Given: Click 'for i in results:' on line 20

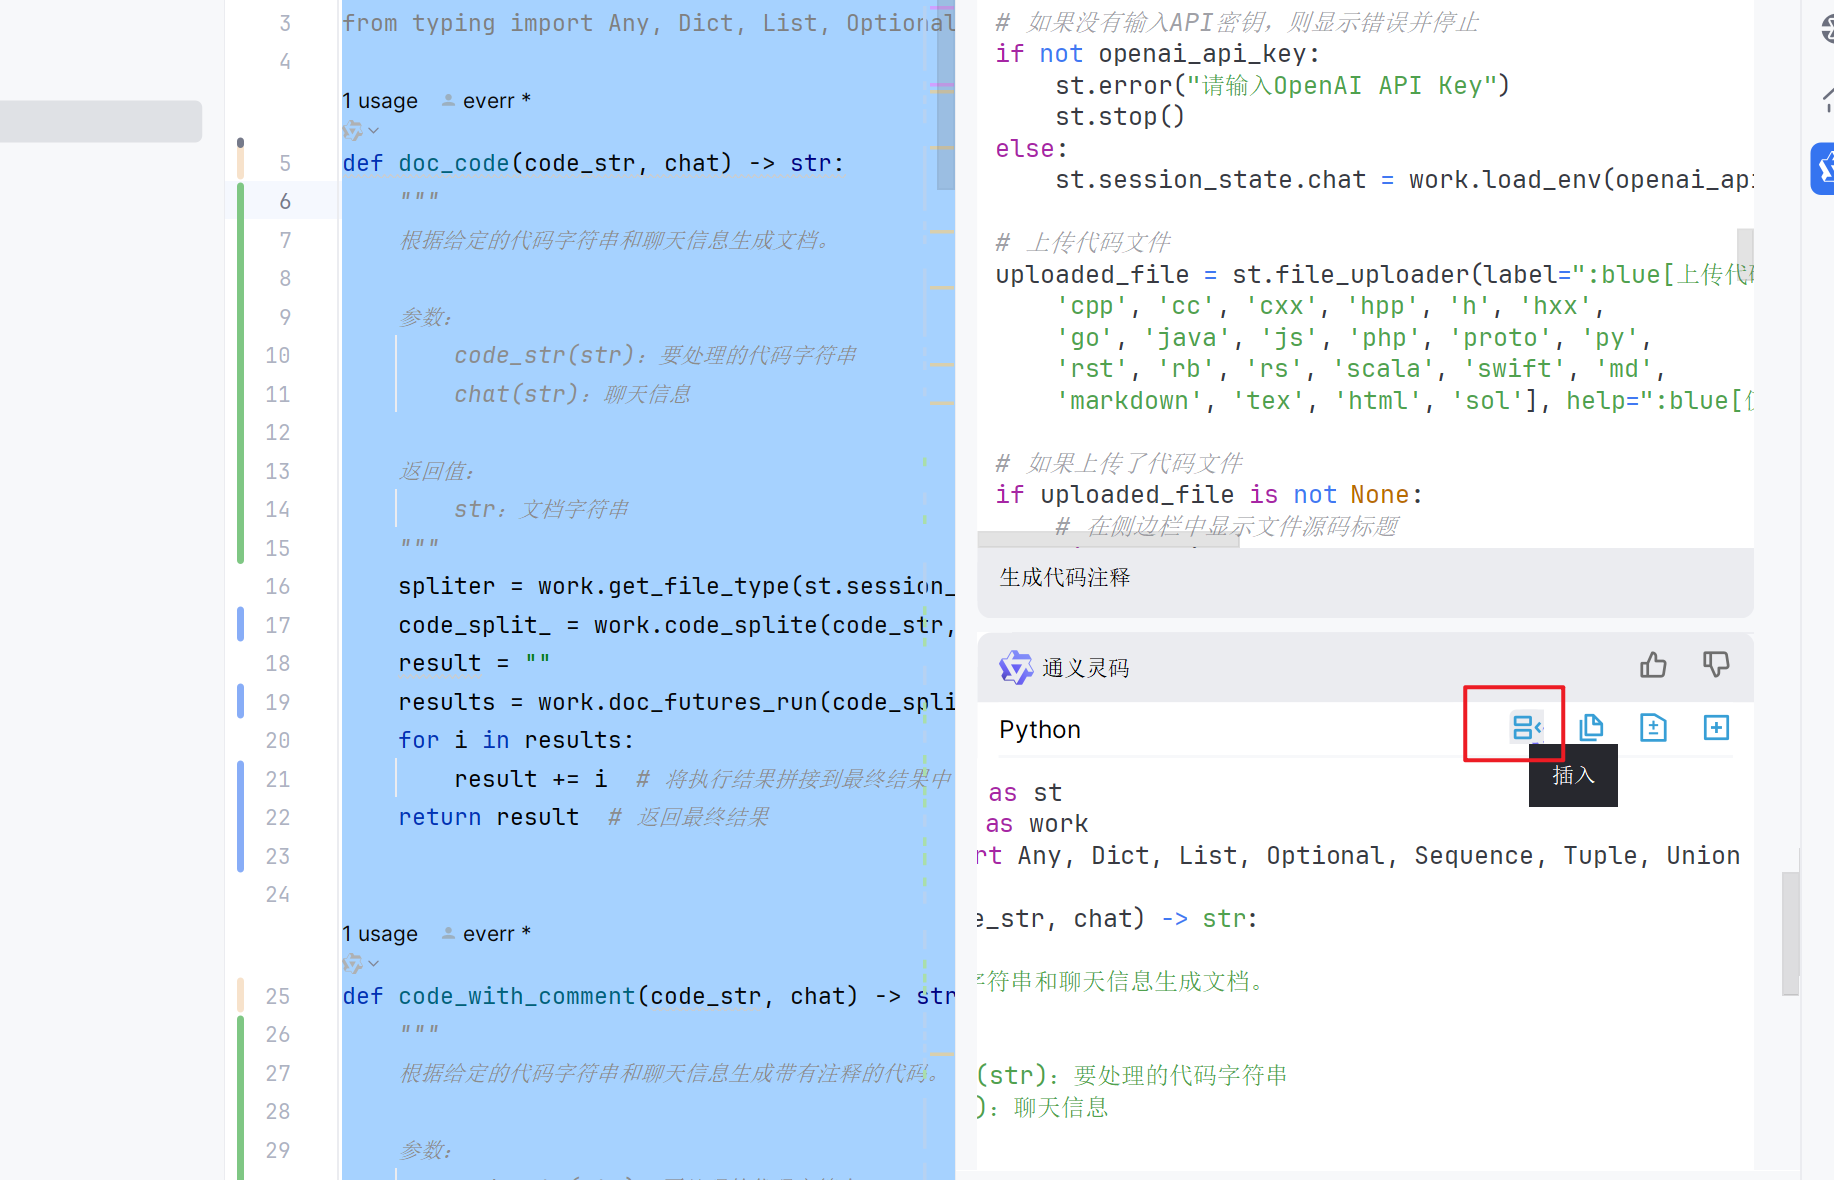Looking at the screenshot, I should tap(516, 740).
